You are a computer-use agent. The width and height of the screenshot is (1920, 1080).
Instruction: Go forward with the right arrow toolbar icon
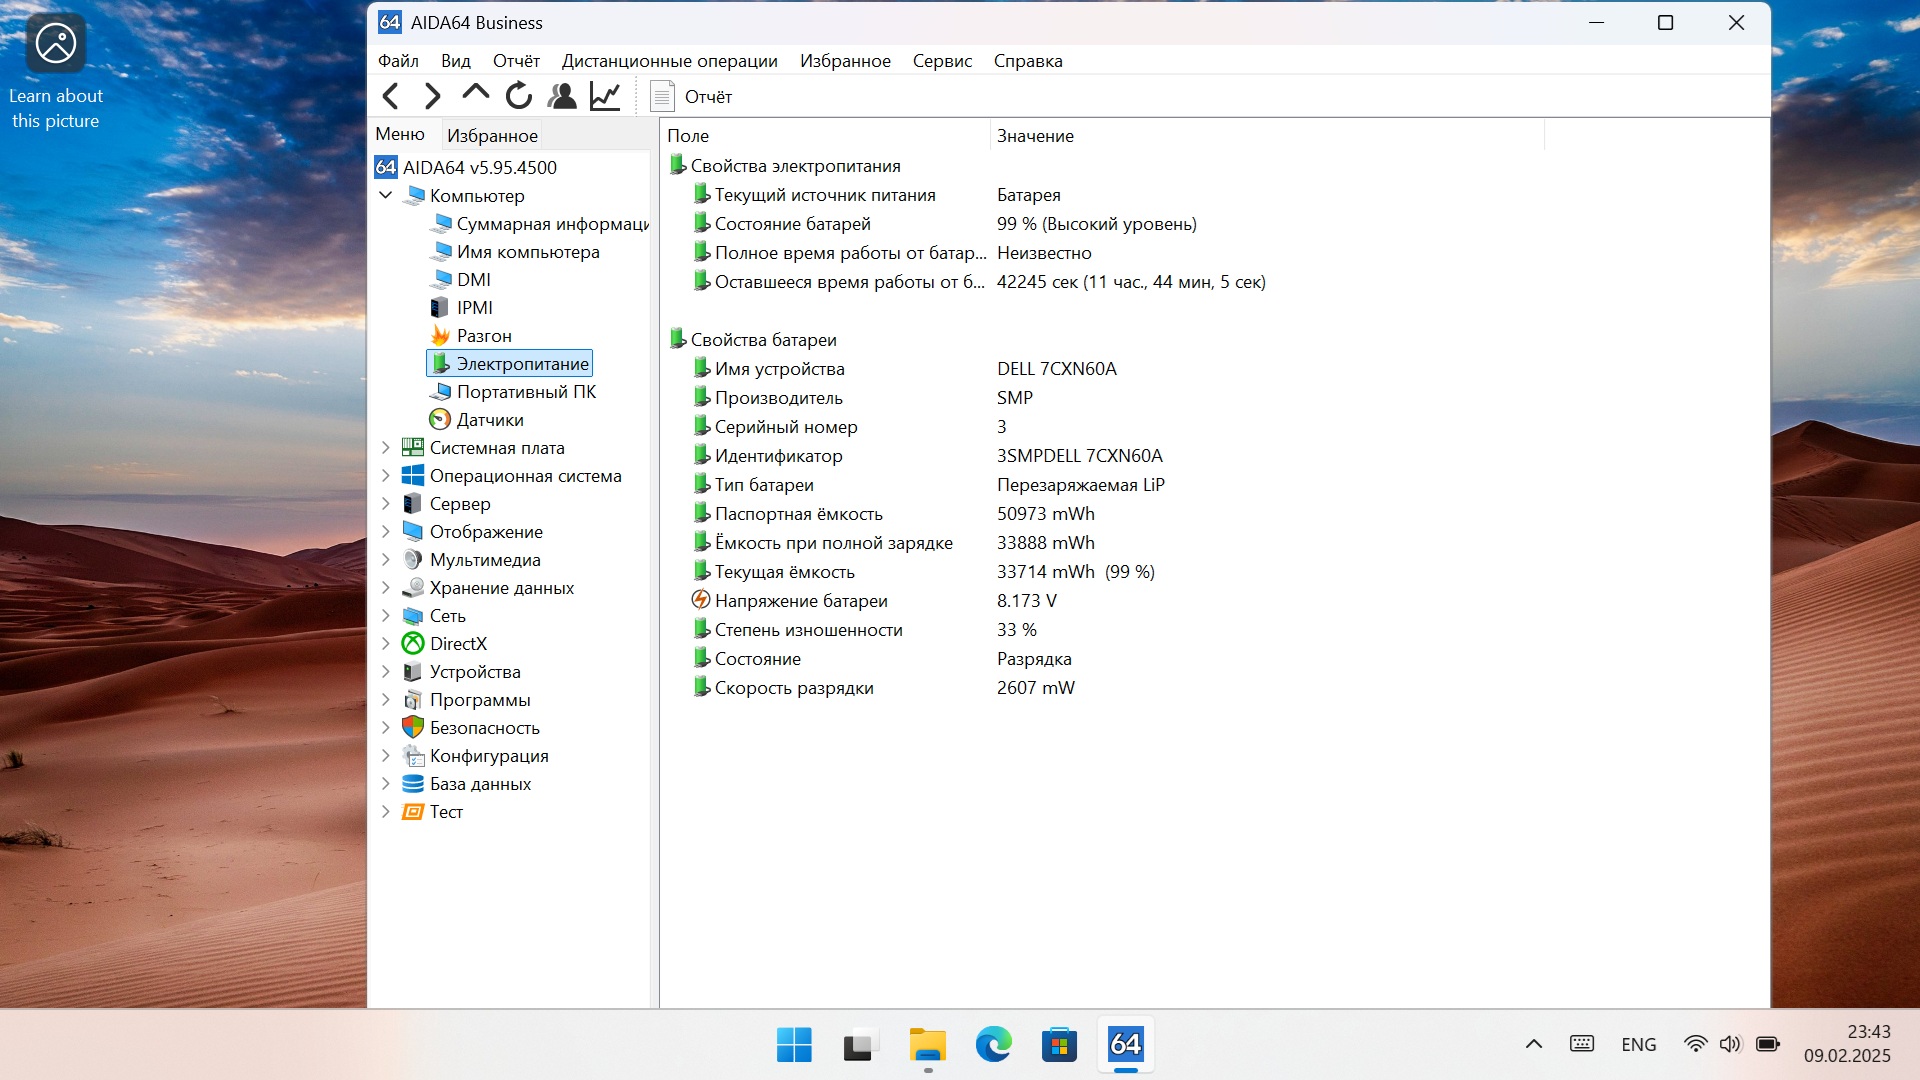coord(432,96)
